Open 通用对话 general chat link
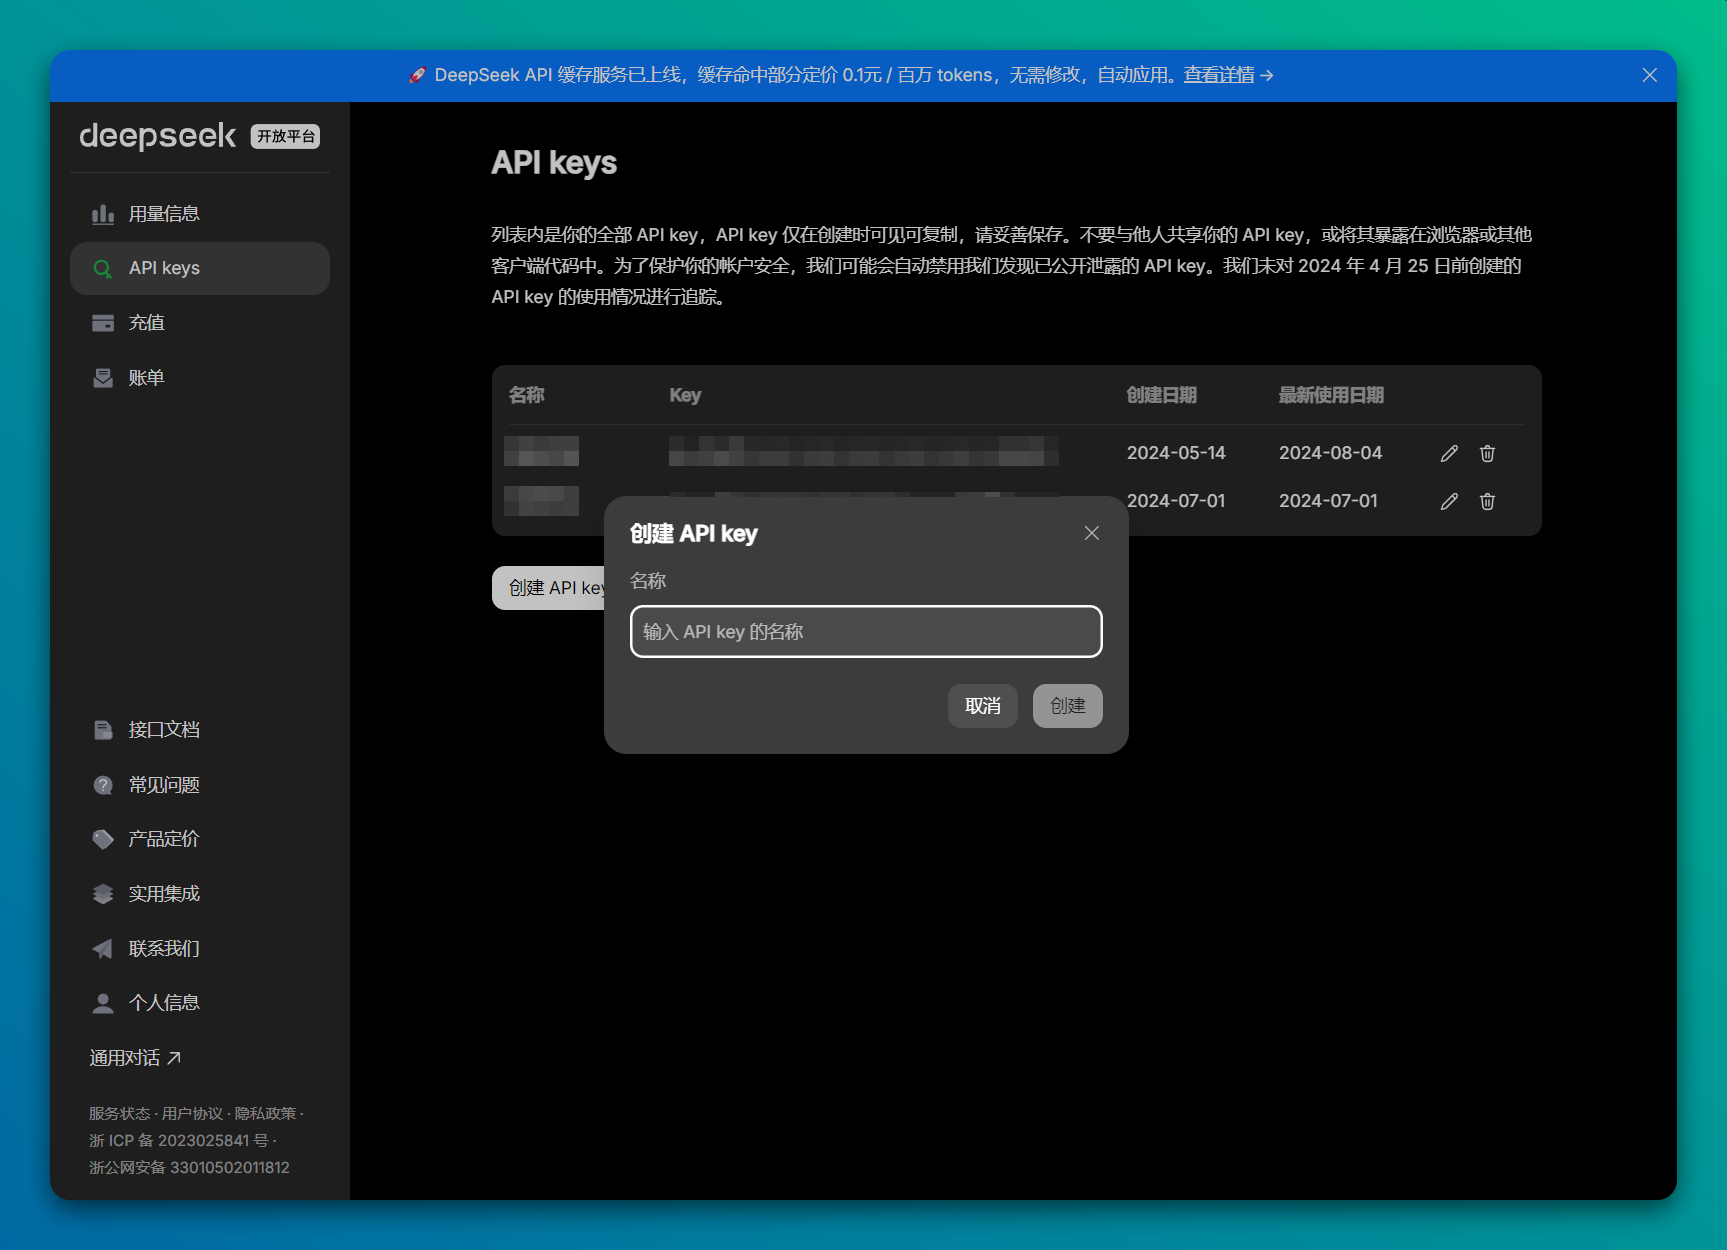This screenshot has width=1727, height=1250. (135, 1057)
